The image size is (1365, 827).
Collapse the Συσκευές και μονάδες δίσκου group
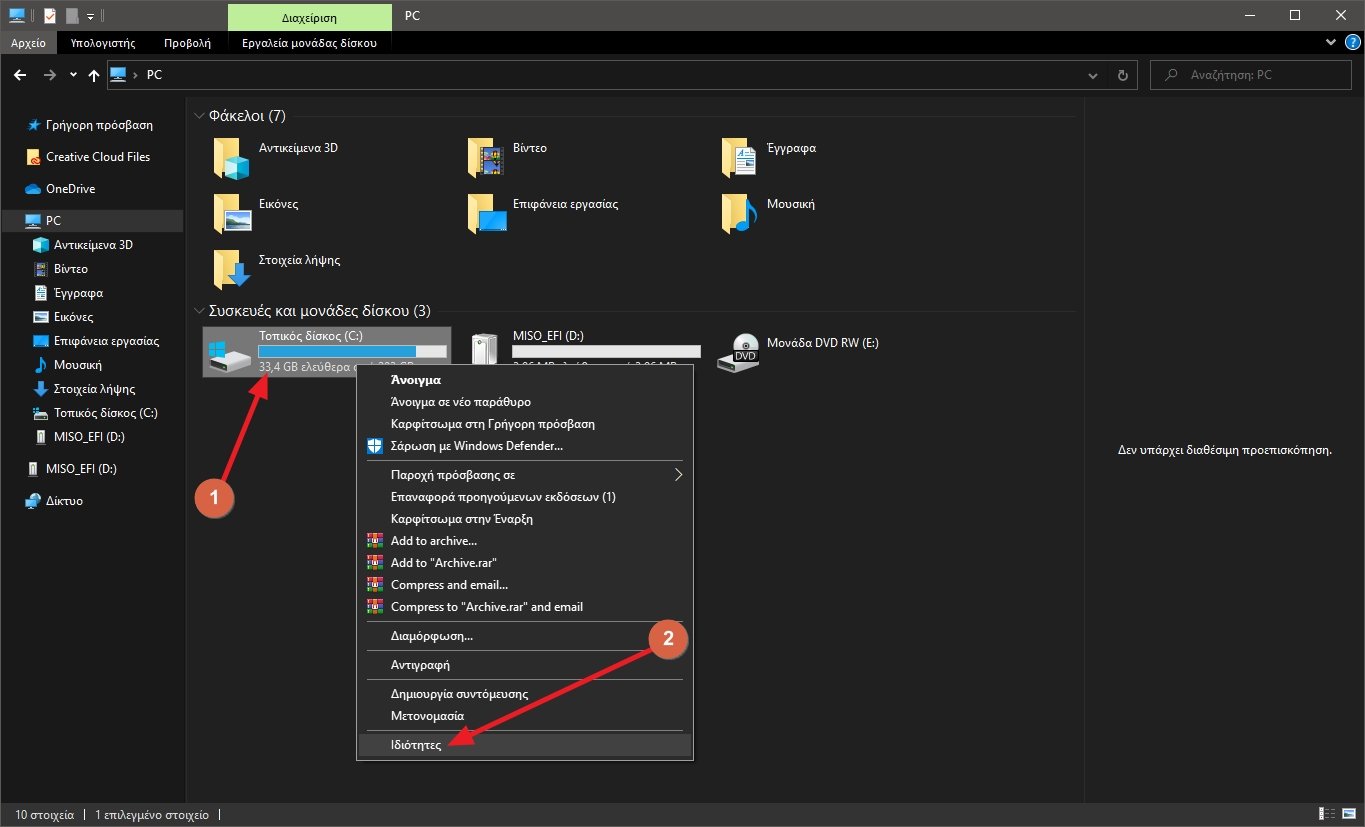click(200, 311)
